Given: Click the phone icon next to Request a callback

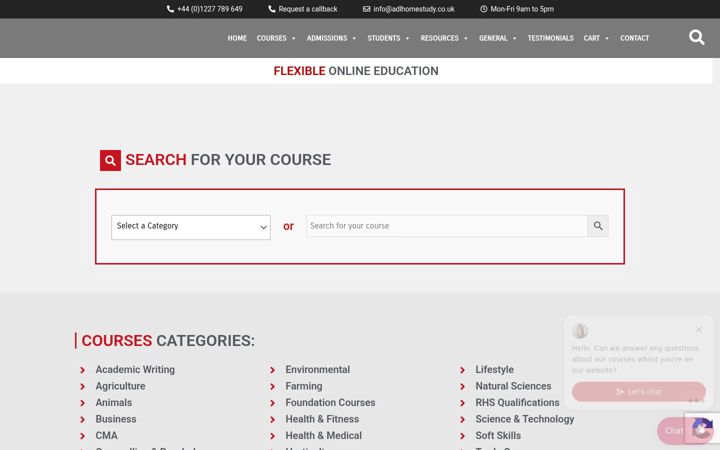Looking at the screenshot, I should click(271, 9).
